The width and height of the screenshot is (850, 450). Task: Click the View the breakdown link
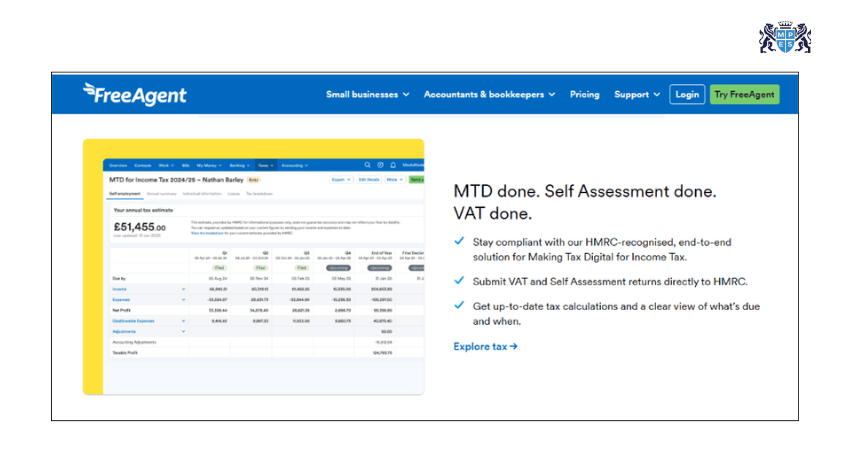pos(207,233)
